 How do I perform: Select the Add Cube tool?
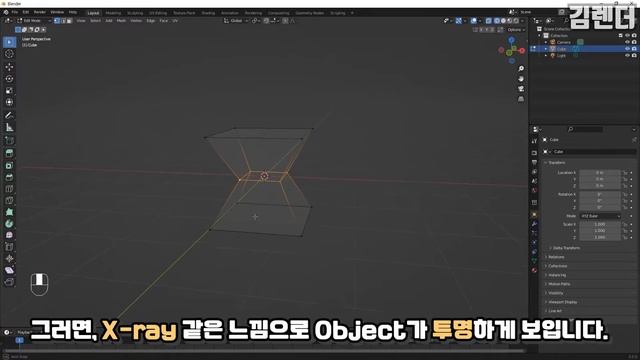tap(9, 140)
